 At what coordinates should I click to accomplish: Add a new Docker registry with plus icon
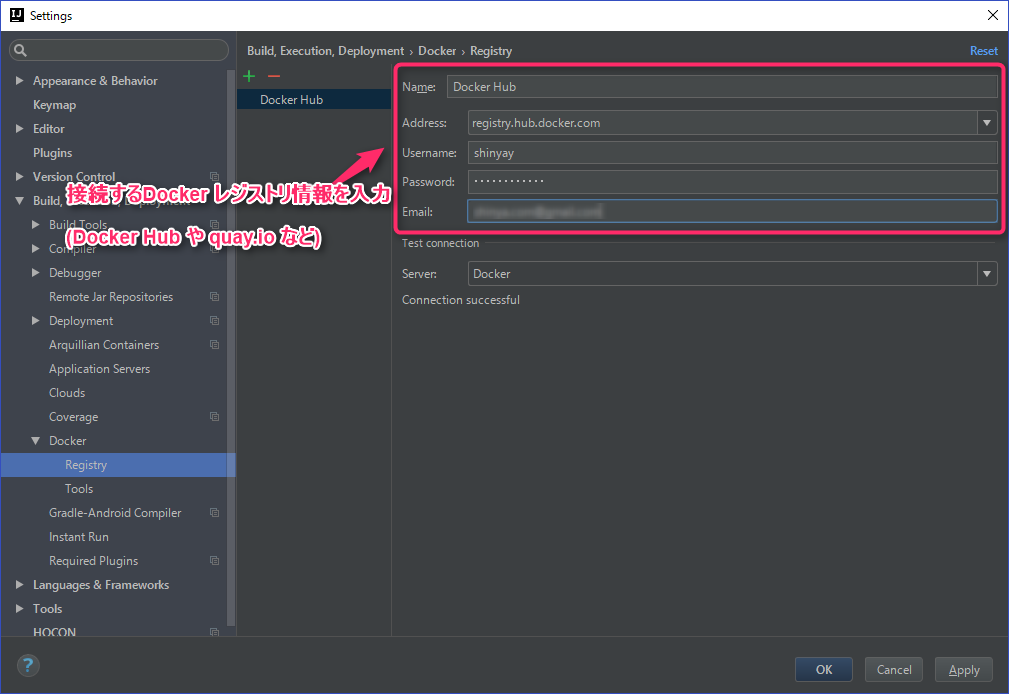point(249,76)
